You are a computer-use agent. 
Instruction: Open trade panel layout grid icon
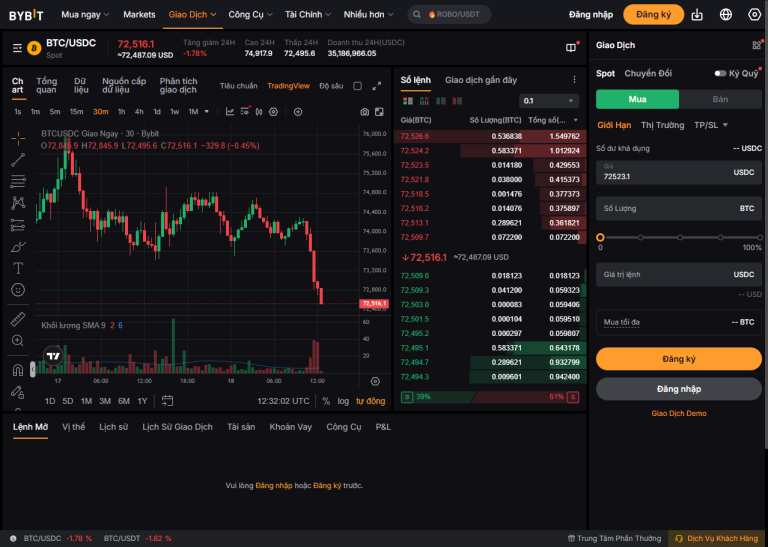click(757, 45)
